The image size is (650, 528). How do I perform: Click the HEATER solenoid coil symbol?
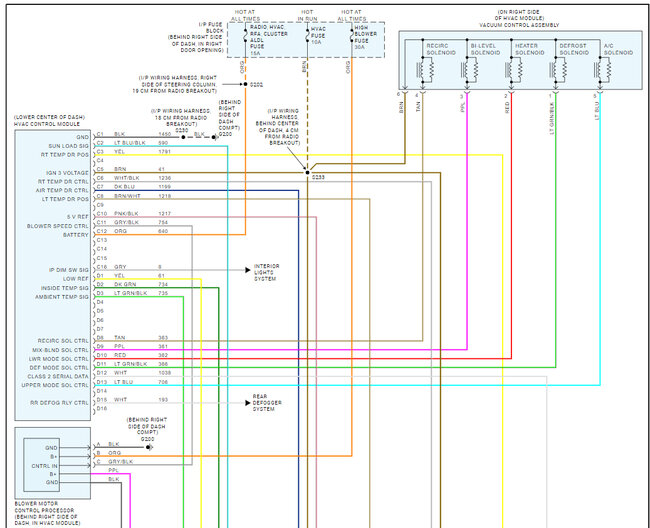(x=513, y=70)
